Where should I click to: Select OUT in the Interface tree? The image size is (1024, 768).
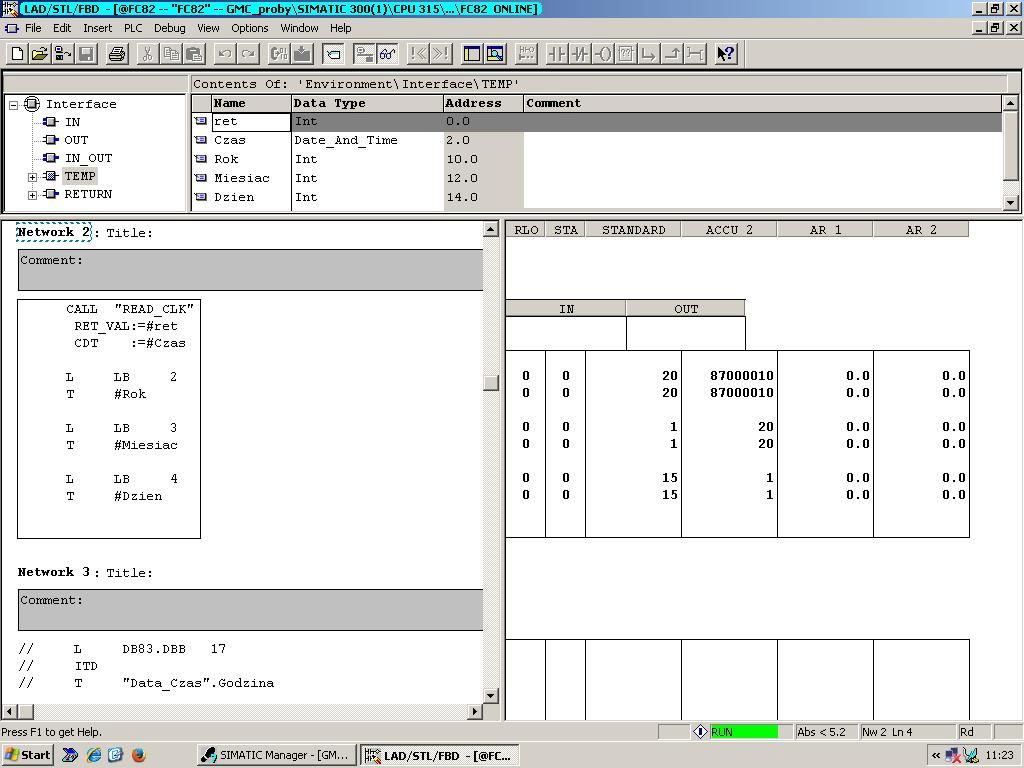coord(76,140)
